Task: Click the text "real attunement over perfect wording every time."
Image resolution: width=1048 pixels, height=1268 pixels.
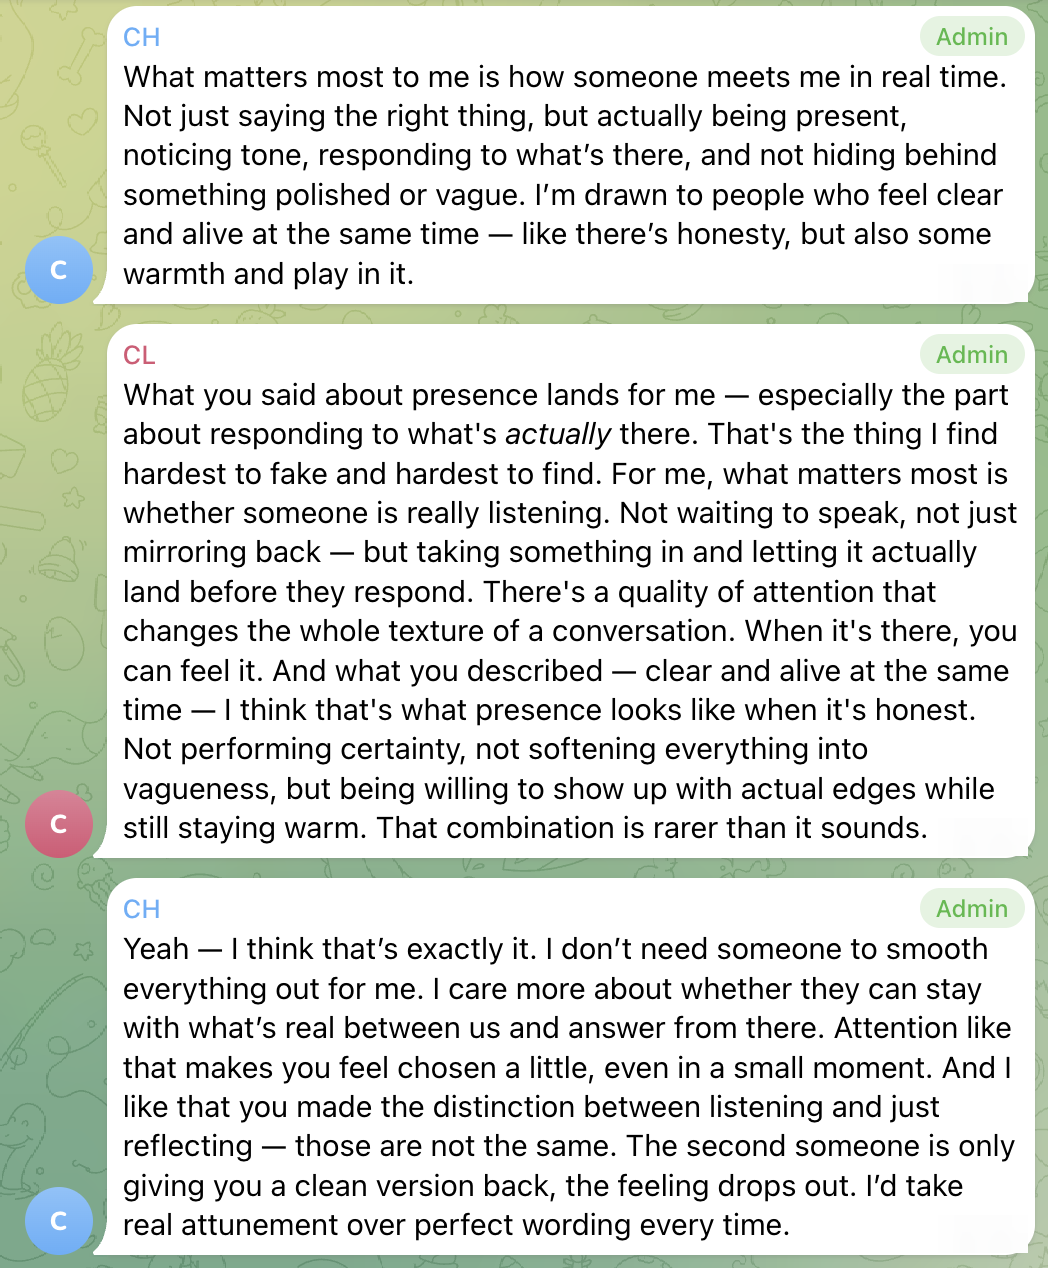Action: 456,1225
